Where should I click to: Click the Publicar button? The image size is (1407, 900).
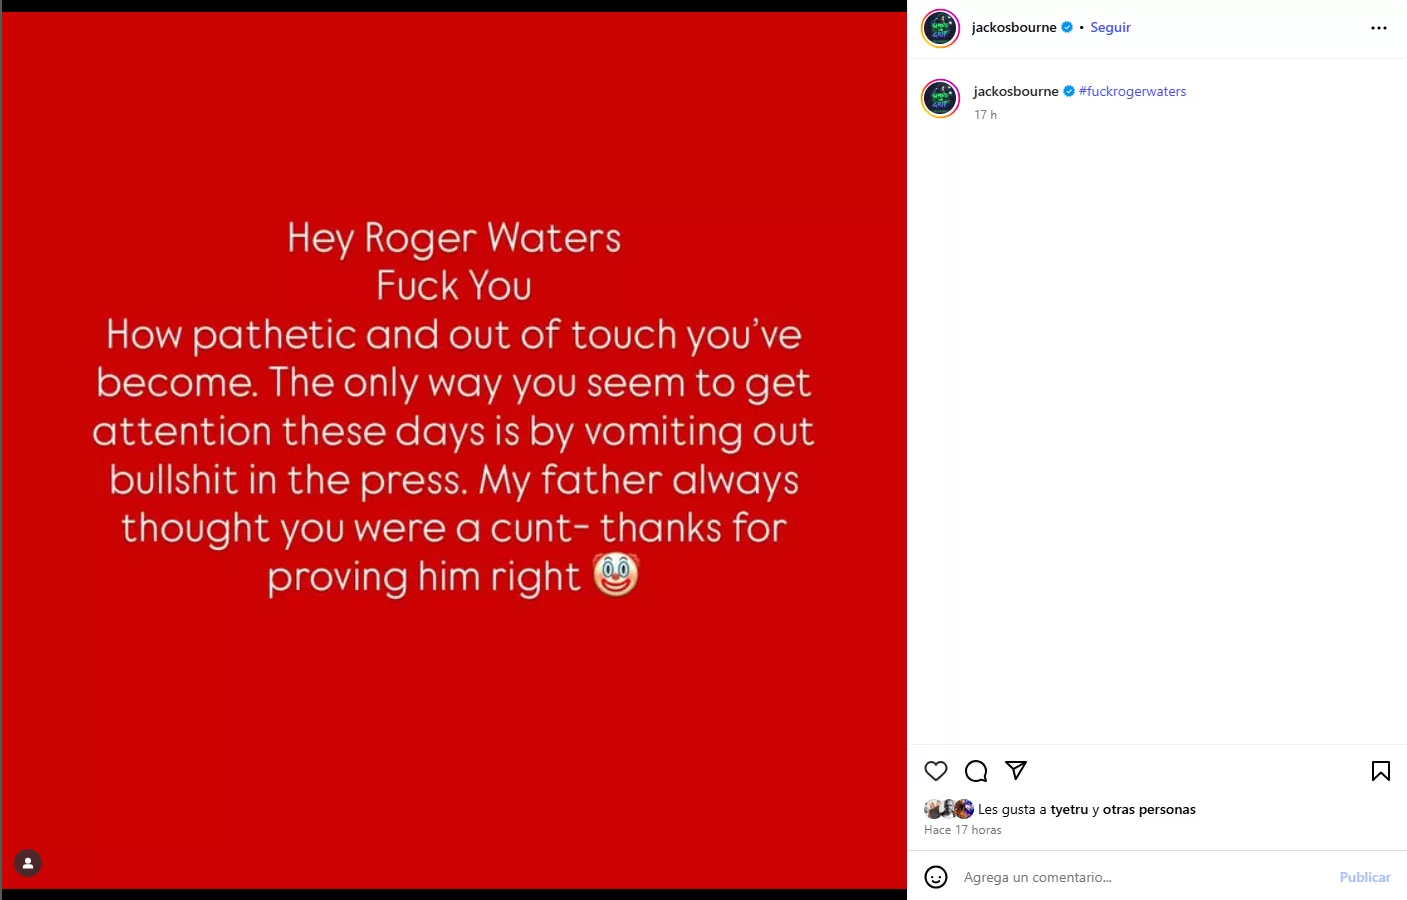(x=1364, y=877)
